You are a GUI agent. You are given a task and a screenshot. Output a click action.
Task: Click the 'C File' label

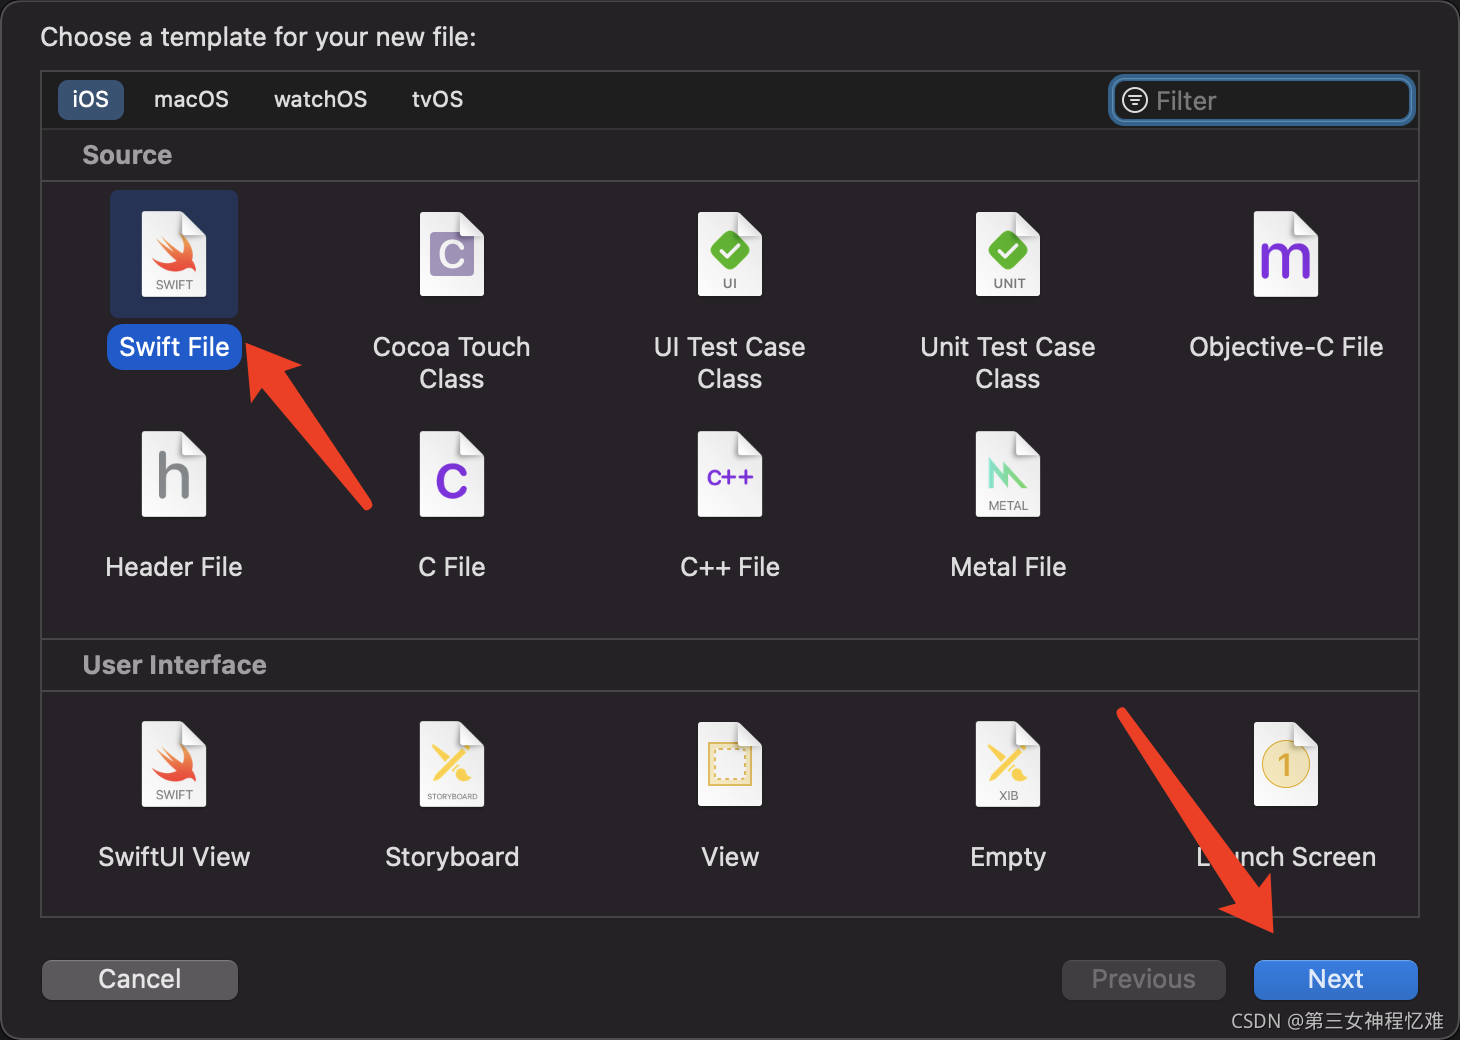(452, 567)
